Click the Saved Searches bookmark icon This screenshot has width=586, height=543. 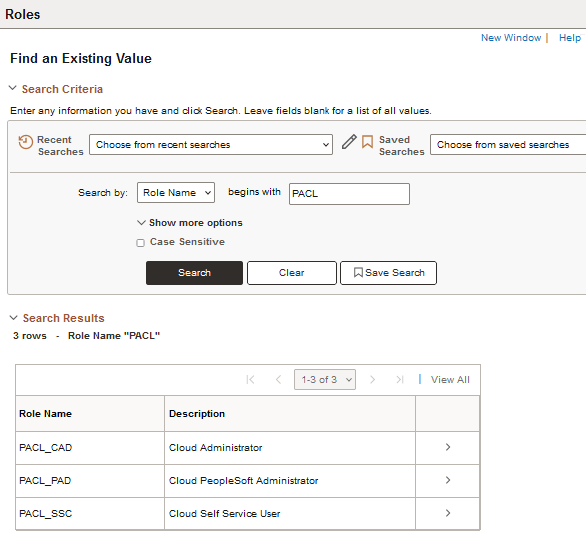pyautogui.click(x=367, y=142)
